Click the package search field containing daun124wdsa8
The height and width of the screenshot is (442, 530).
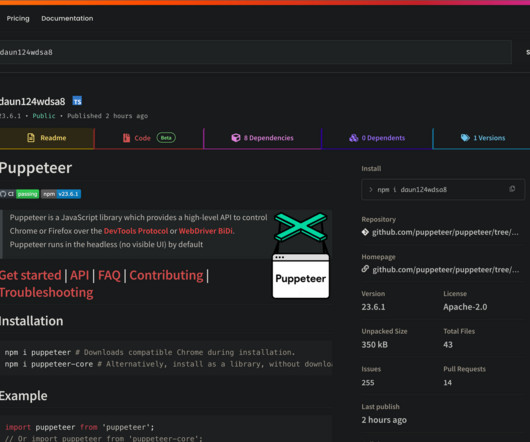[255, 52]
